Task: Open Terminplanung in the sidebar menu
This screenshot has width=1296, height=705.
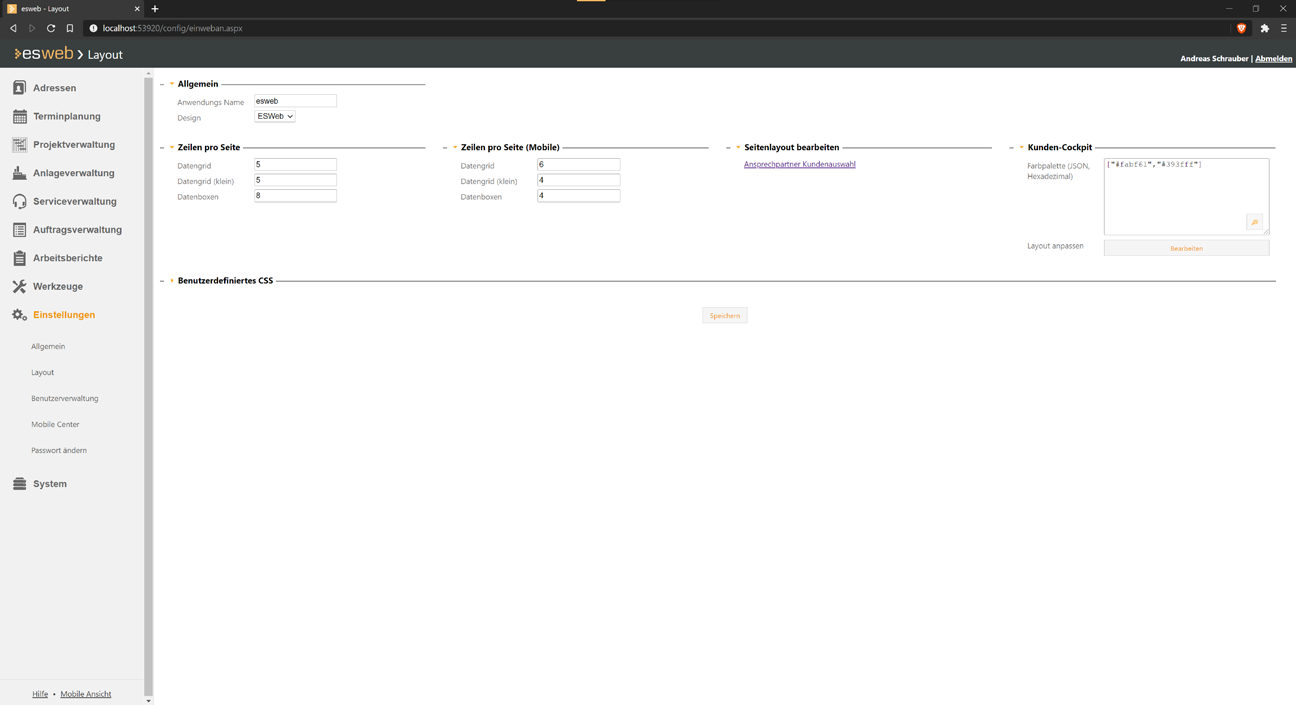Action: point(67,116)
